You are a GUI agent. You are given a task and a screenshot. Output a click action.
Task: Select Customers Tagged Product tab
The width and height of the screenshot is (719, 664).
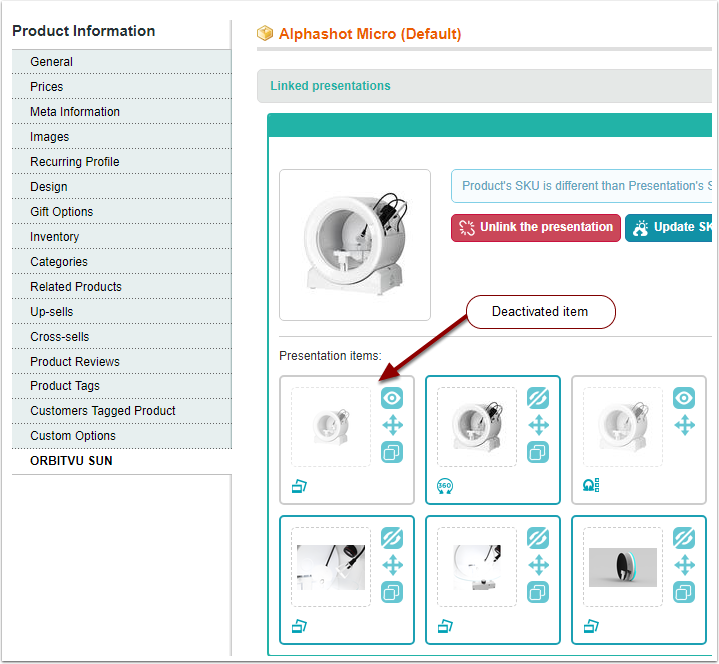coord(122,410)
